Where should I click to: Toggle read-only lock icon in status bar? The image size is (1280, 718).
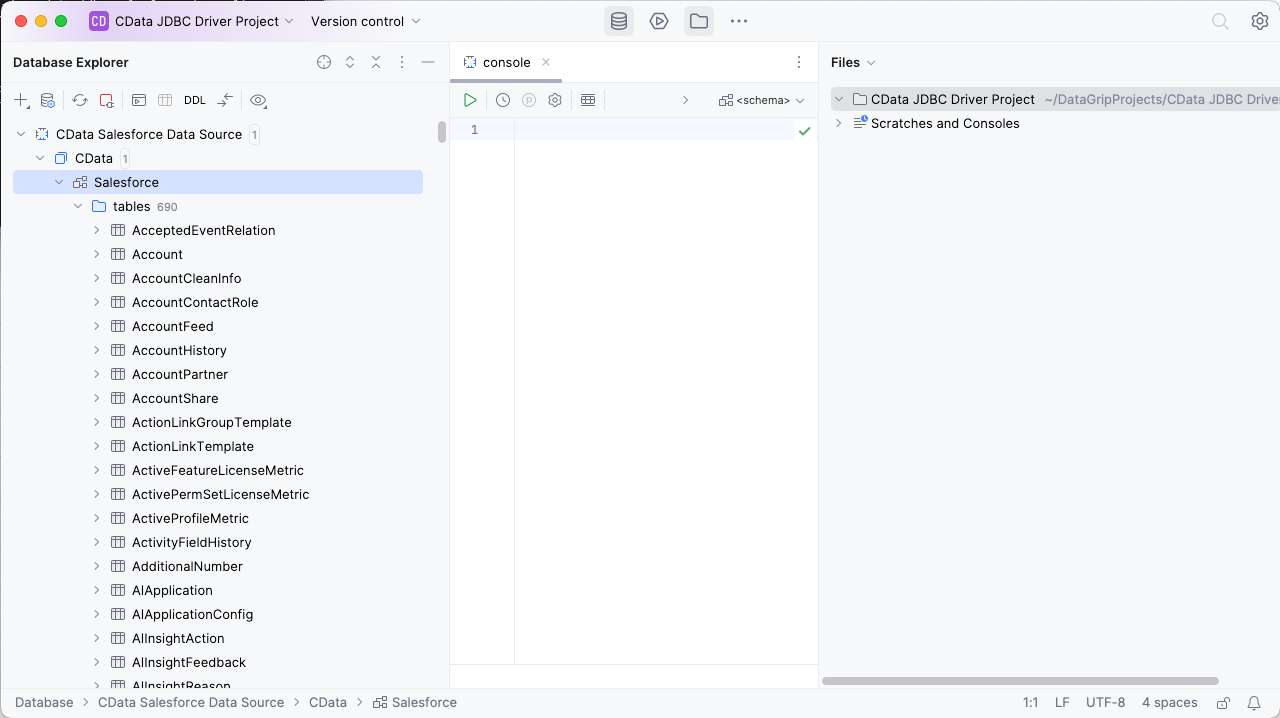click(x=1223, y=703)
